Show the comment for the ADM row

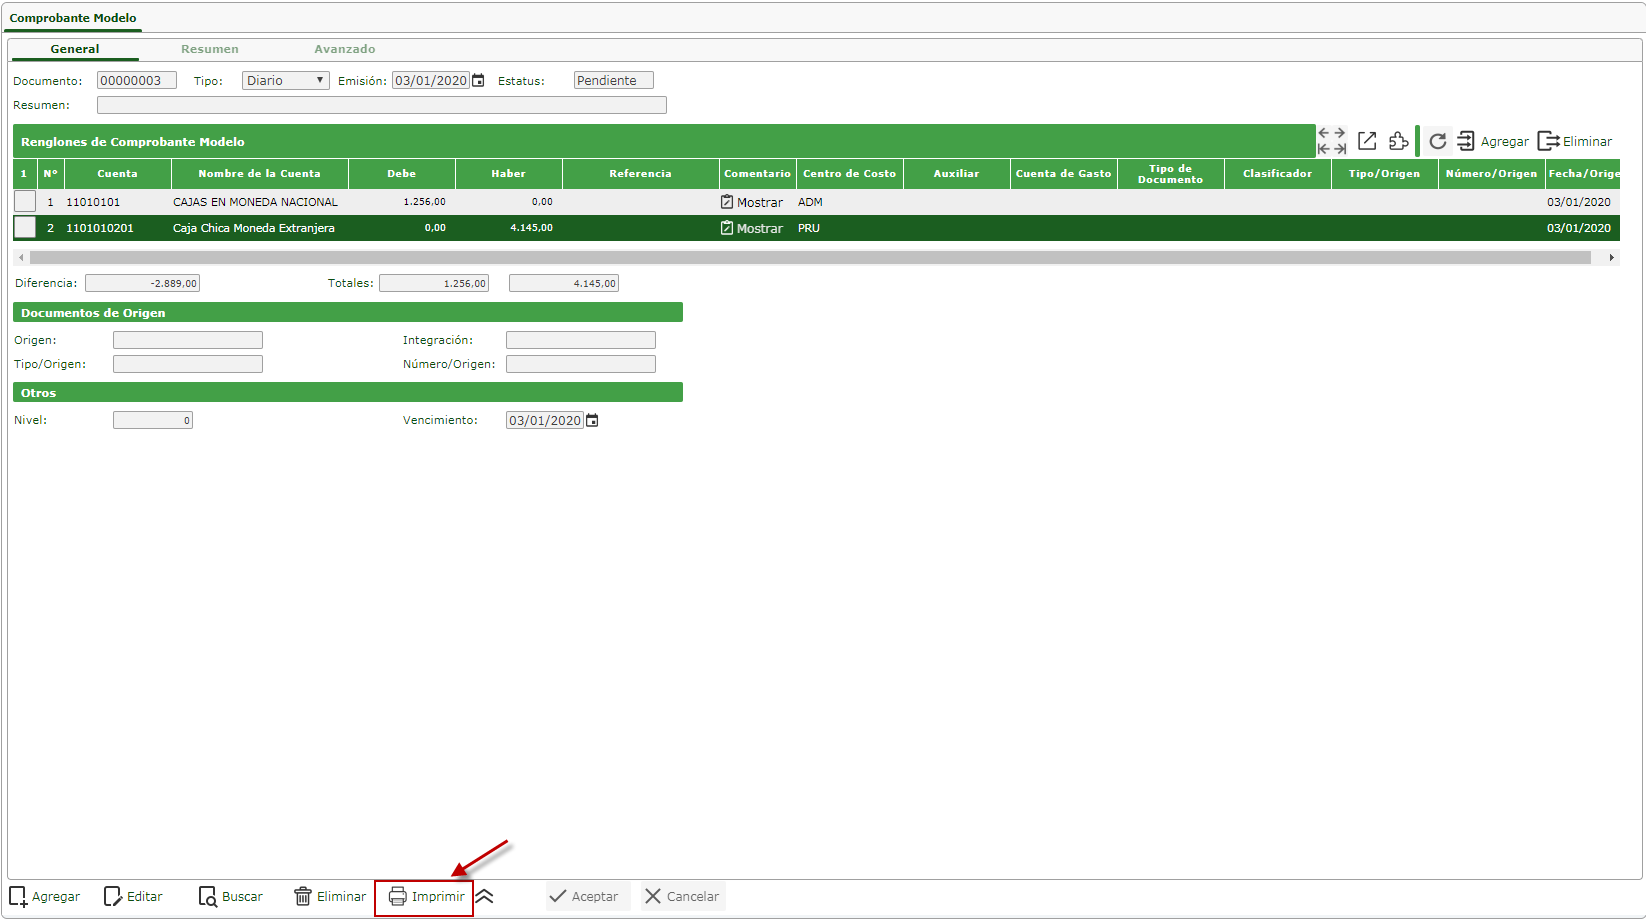point(752,202)
